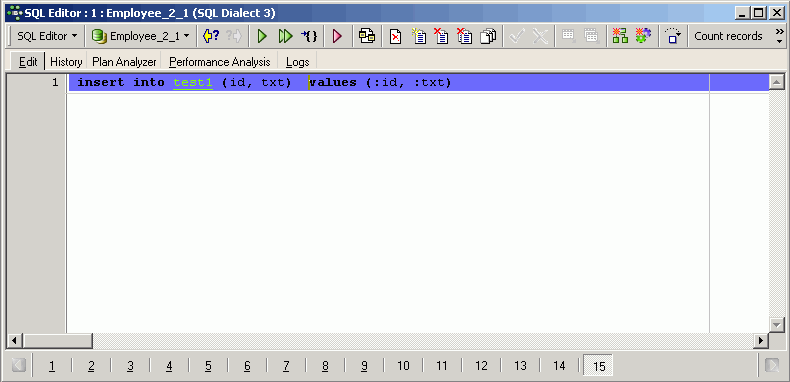
Task: Click the Count records button
Action: 728,36
